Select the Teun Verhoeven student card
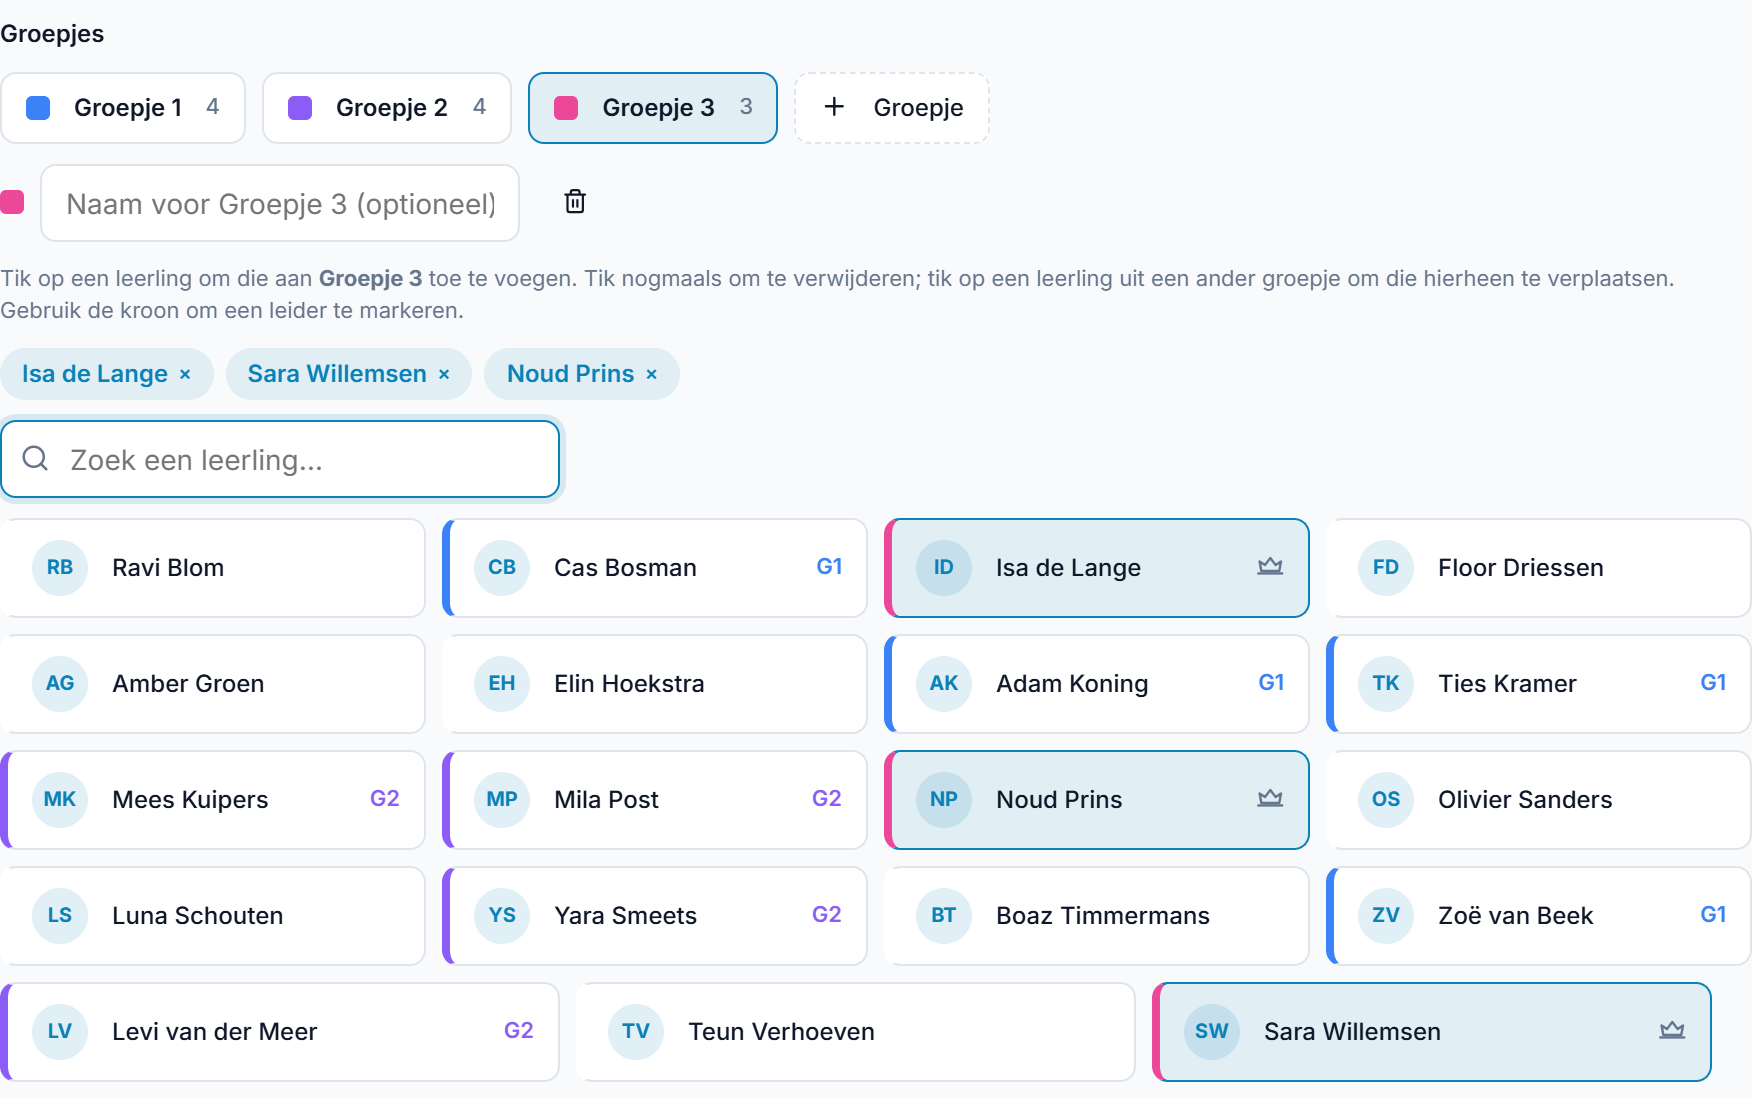1752x1098 pixels. click(x=856, y=1032)
